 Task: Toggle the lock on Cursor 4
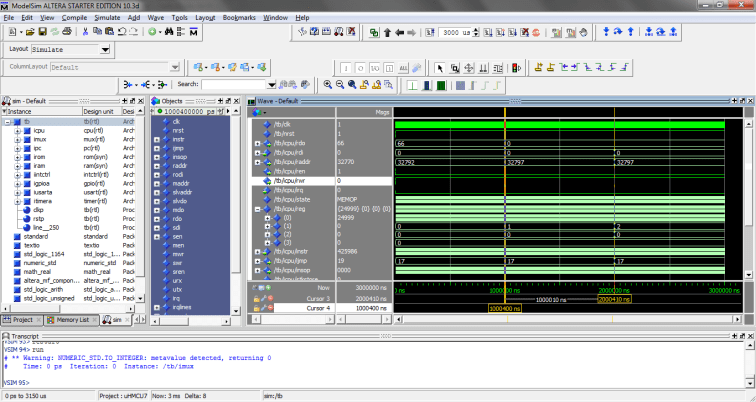tap(258, 308)
